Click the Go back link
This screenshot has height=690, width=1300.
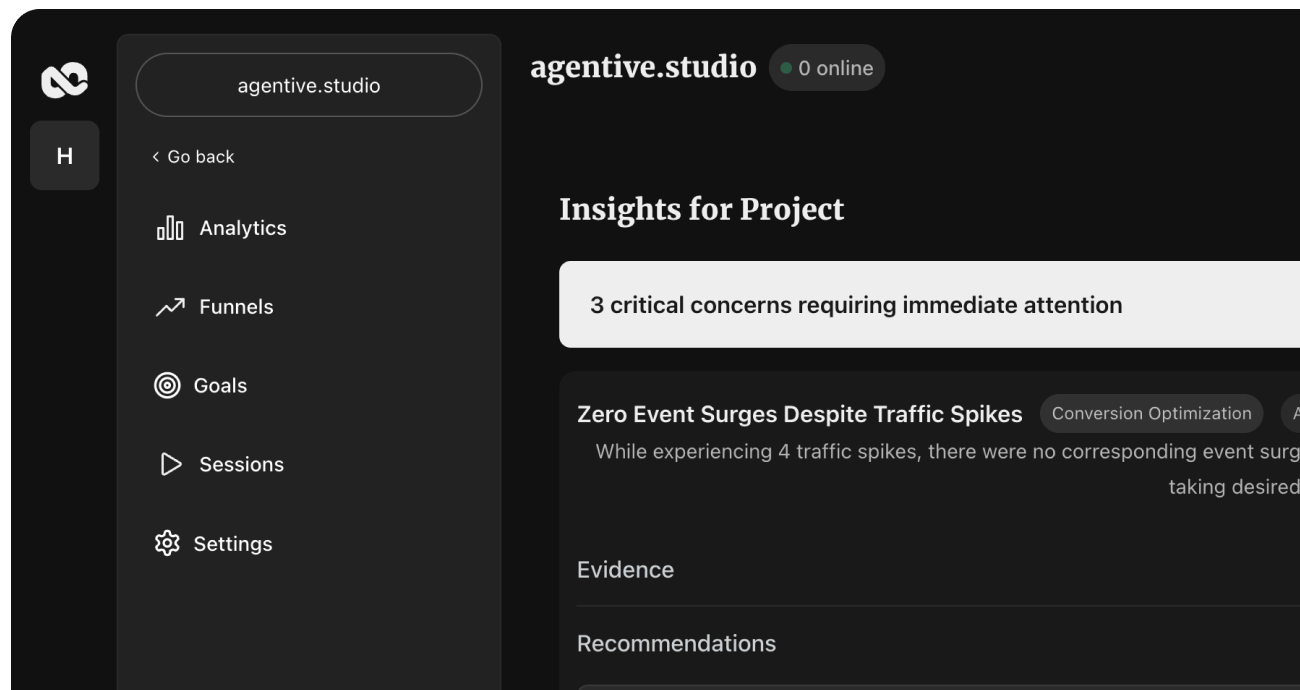click(x=201, y=157)
